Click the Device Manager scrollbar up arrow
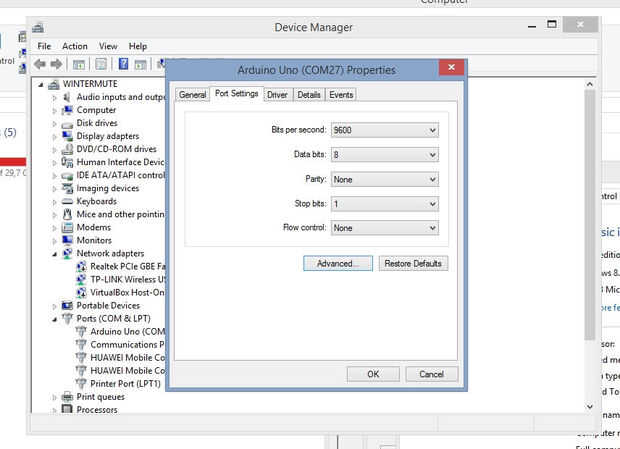The width and height of the screenshot is (620, 449). tap(590, 84)
